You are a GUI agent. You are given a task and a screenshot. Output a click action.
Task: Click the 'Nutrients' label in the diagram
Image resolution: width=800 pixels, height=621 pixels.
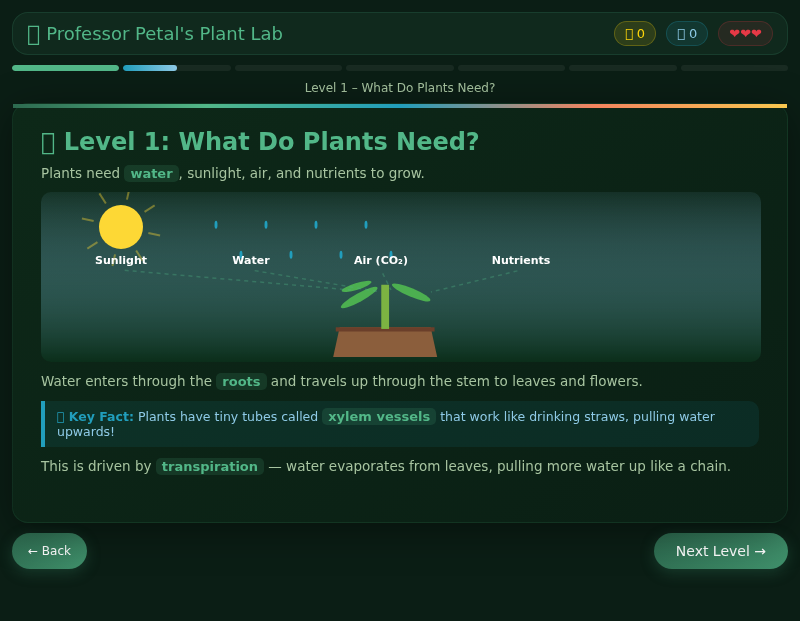pyautogui.click(x=520, y=260)
